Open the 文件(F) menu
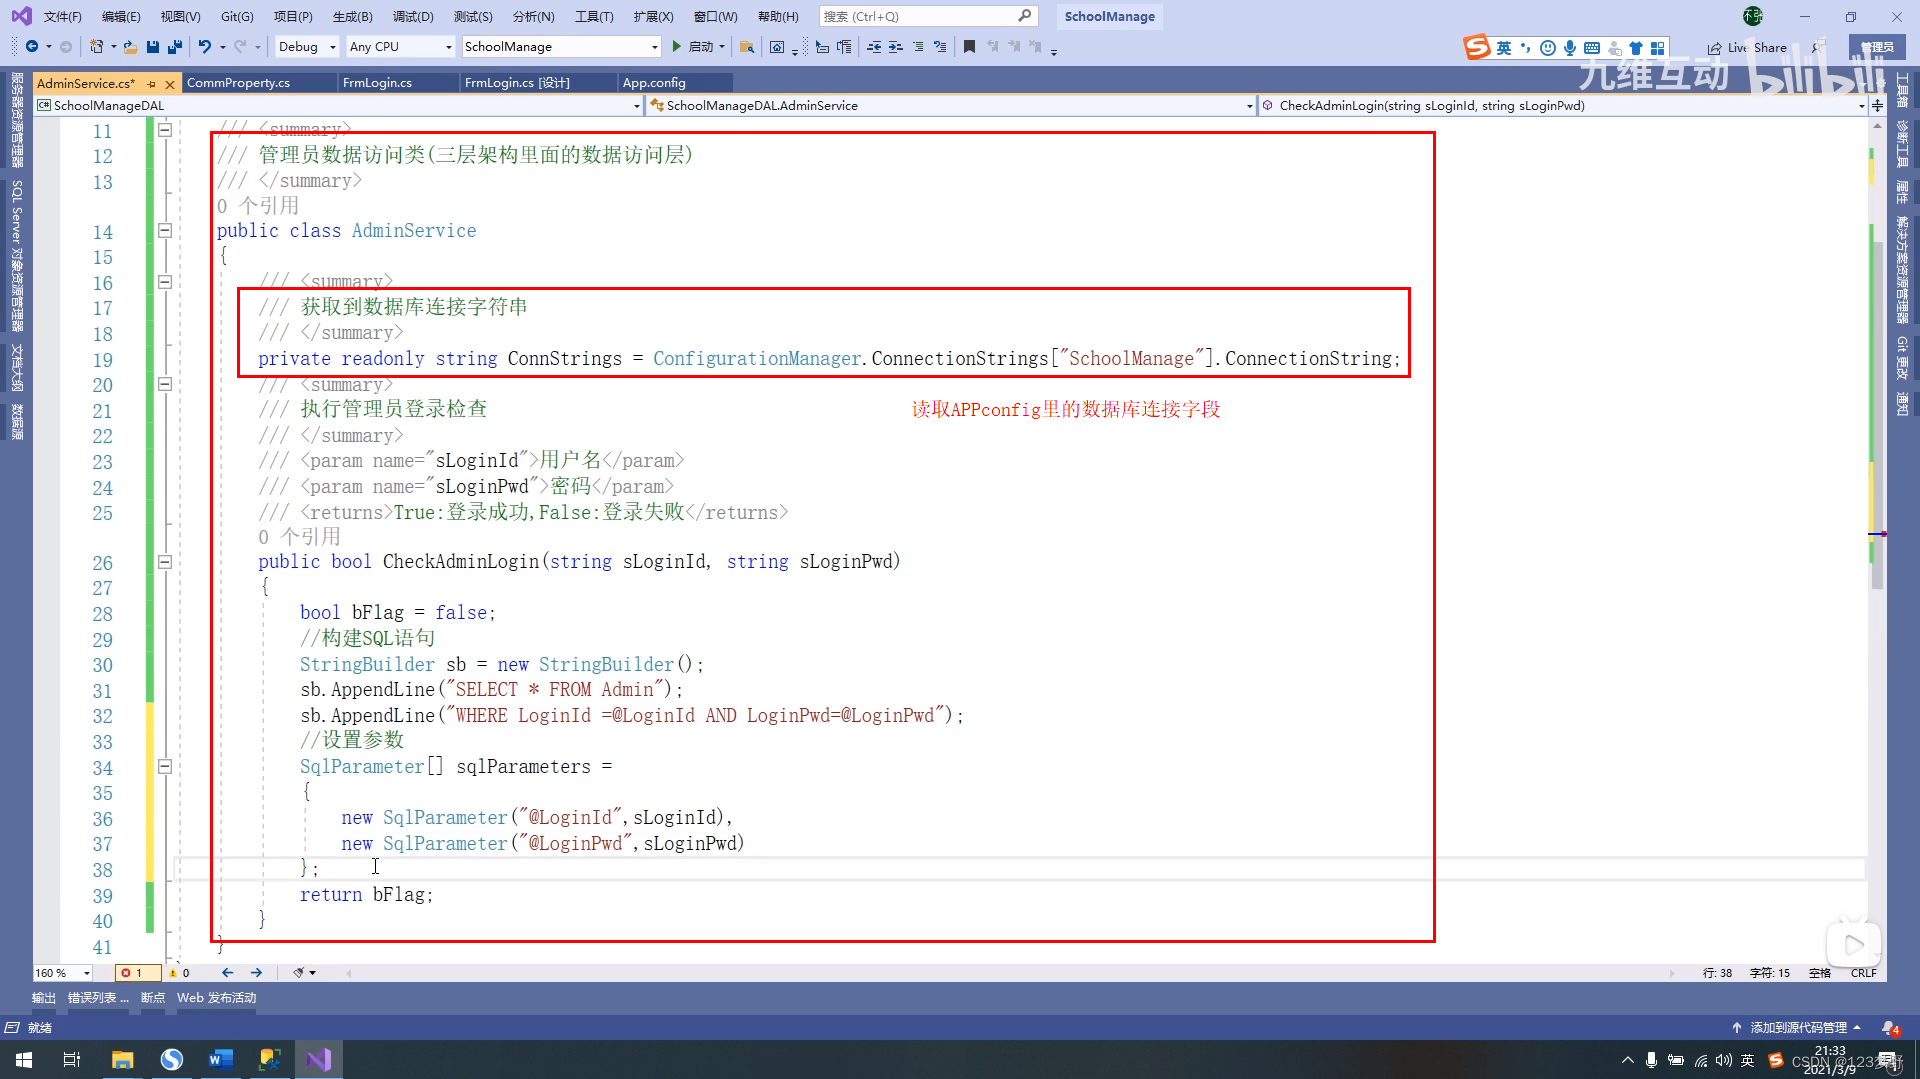 (x=62, y=16)
